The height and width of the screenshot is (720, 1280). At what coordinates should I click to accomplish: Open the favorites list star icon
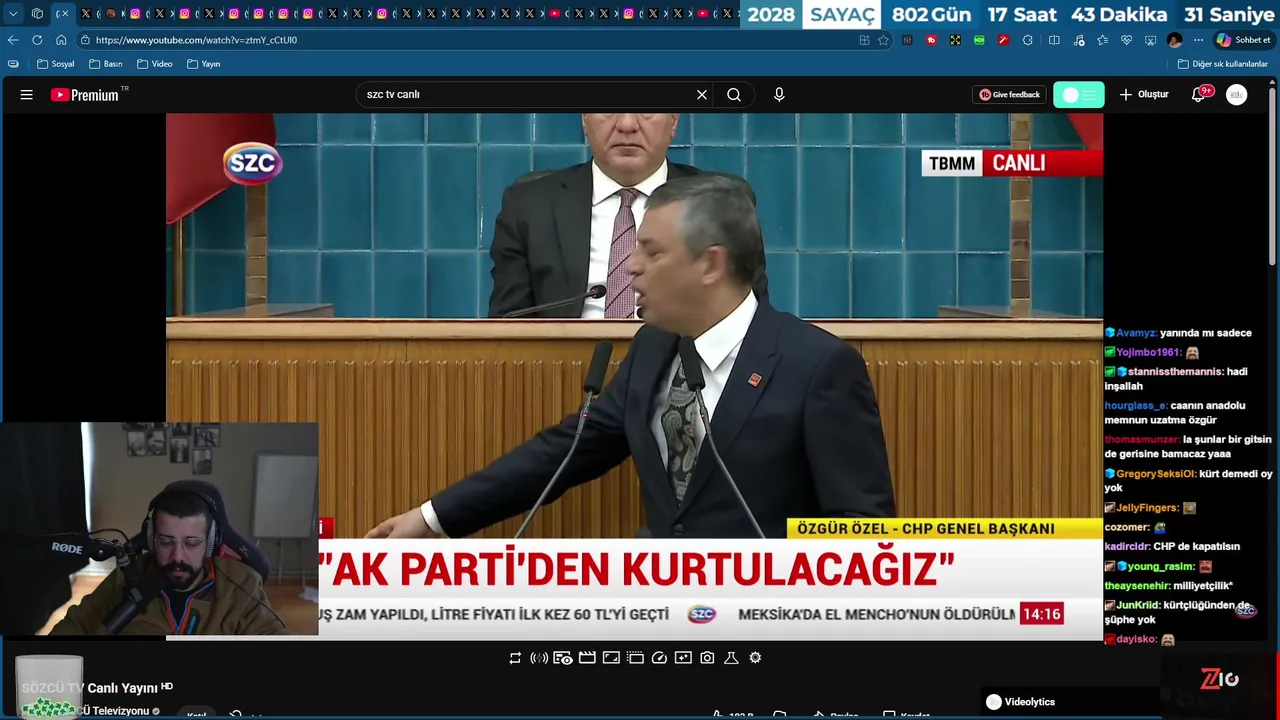(1102, 40)
